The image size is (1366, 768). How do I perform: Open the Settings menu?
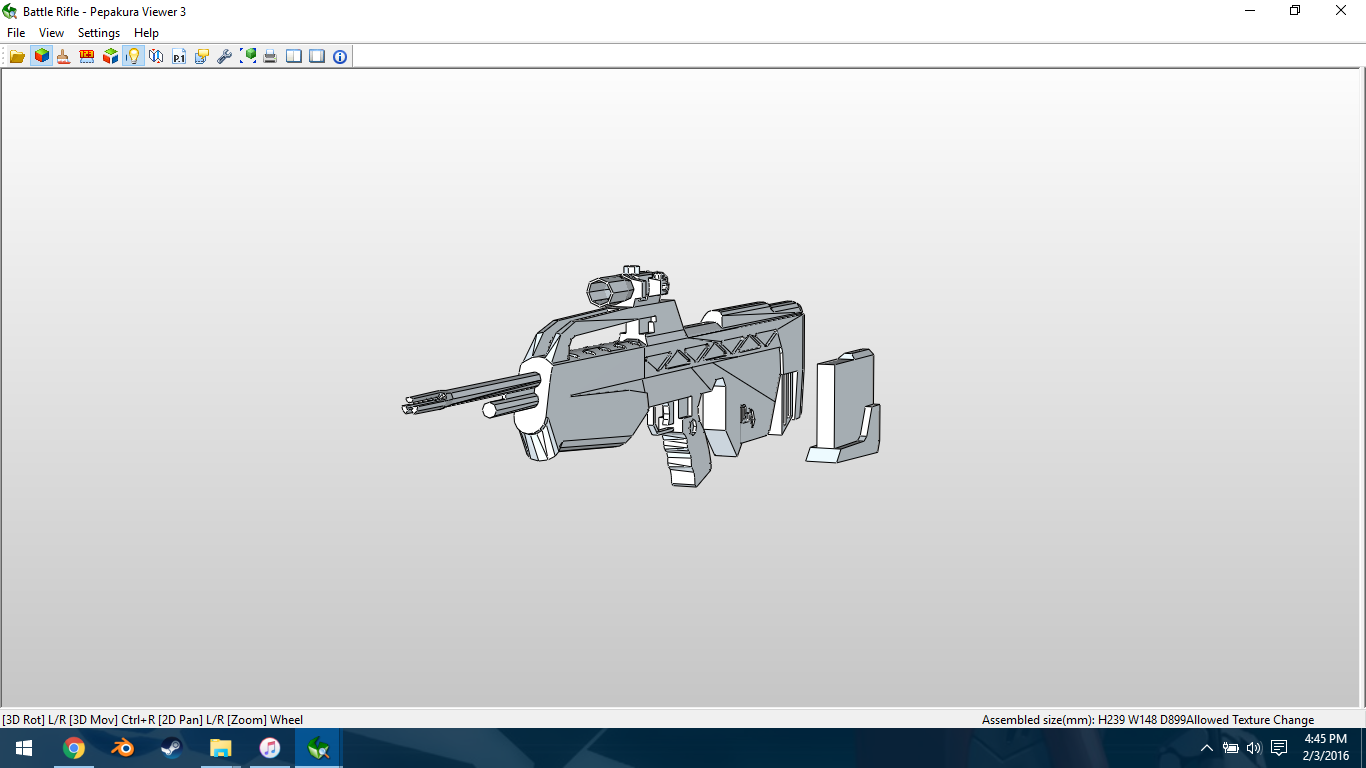point(99,33)
